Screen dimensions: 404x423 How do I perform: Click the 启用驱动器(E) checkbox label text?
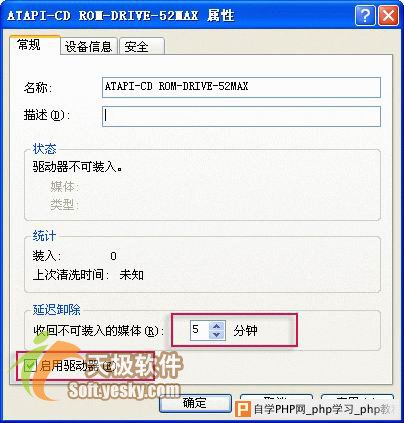[78, 366]
